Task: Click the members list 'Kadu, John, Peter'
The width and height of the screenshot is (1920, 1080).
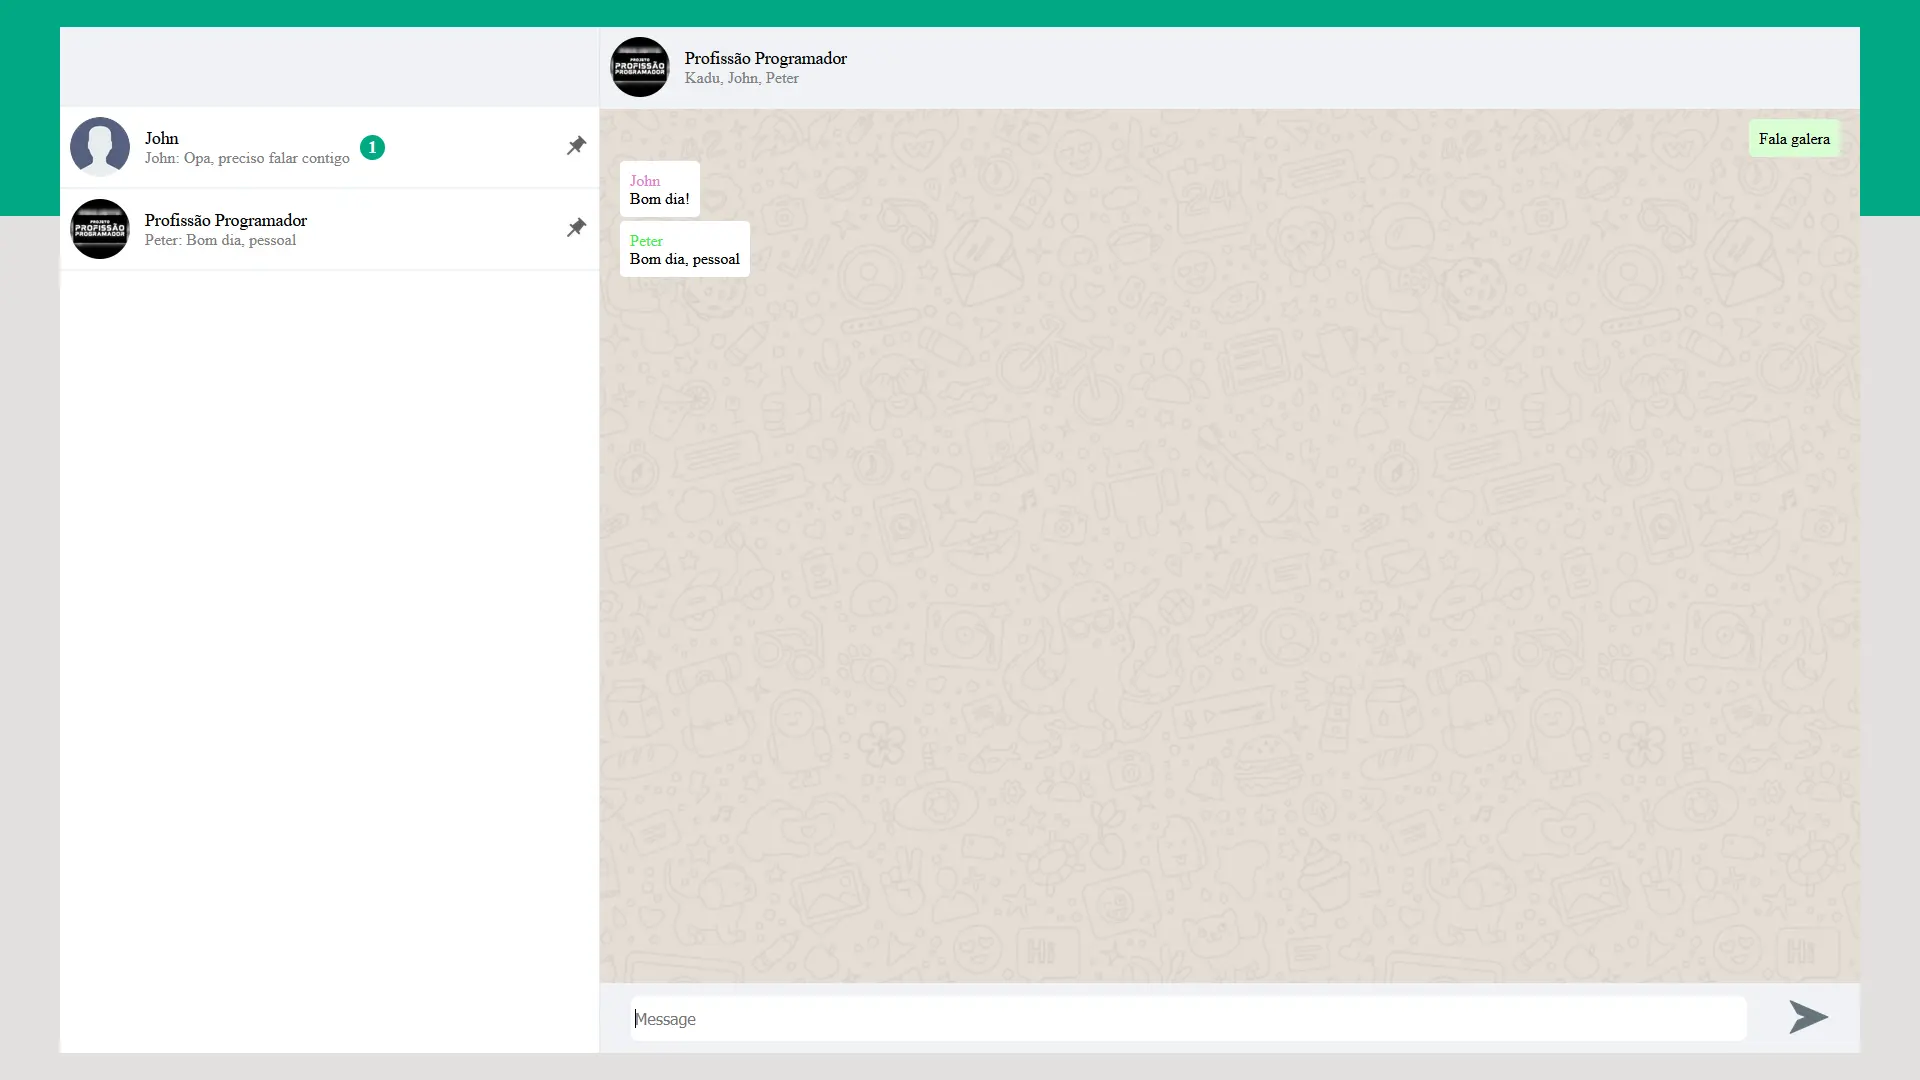Action: pyautogui.click(x=741, y=78)
